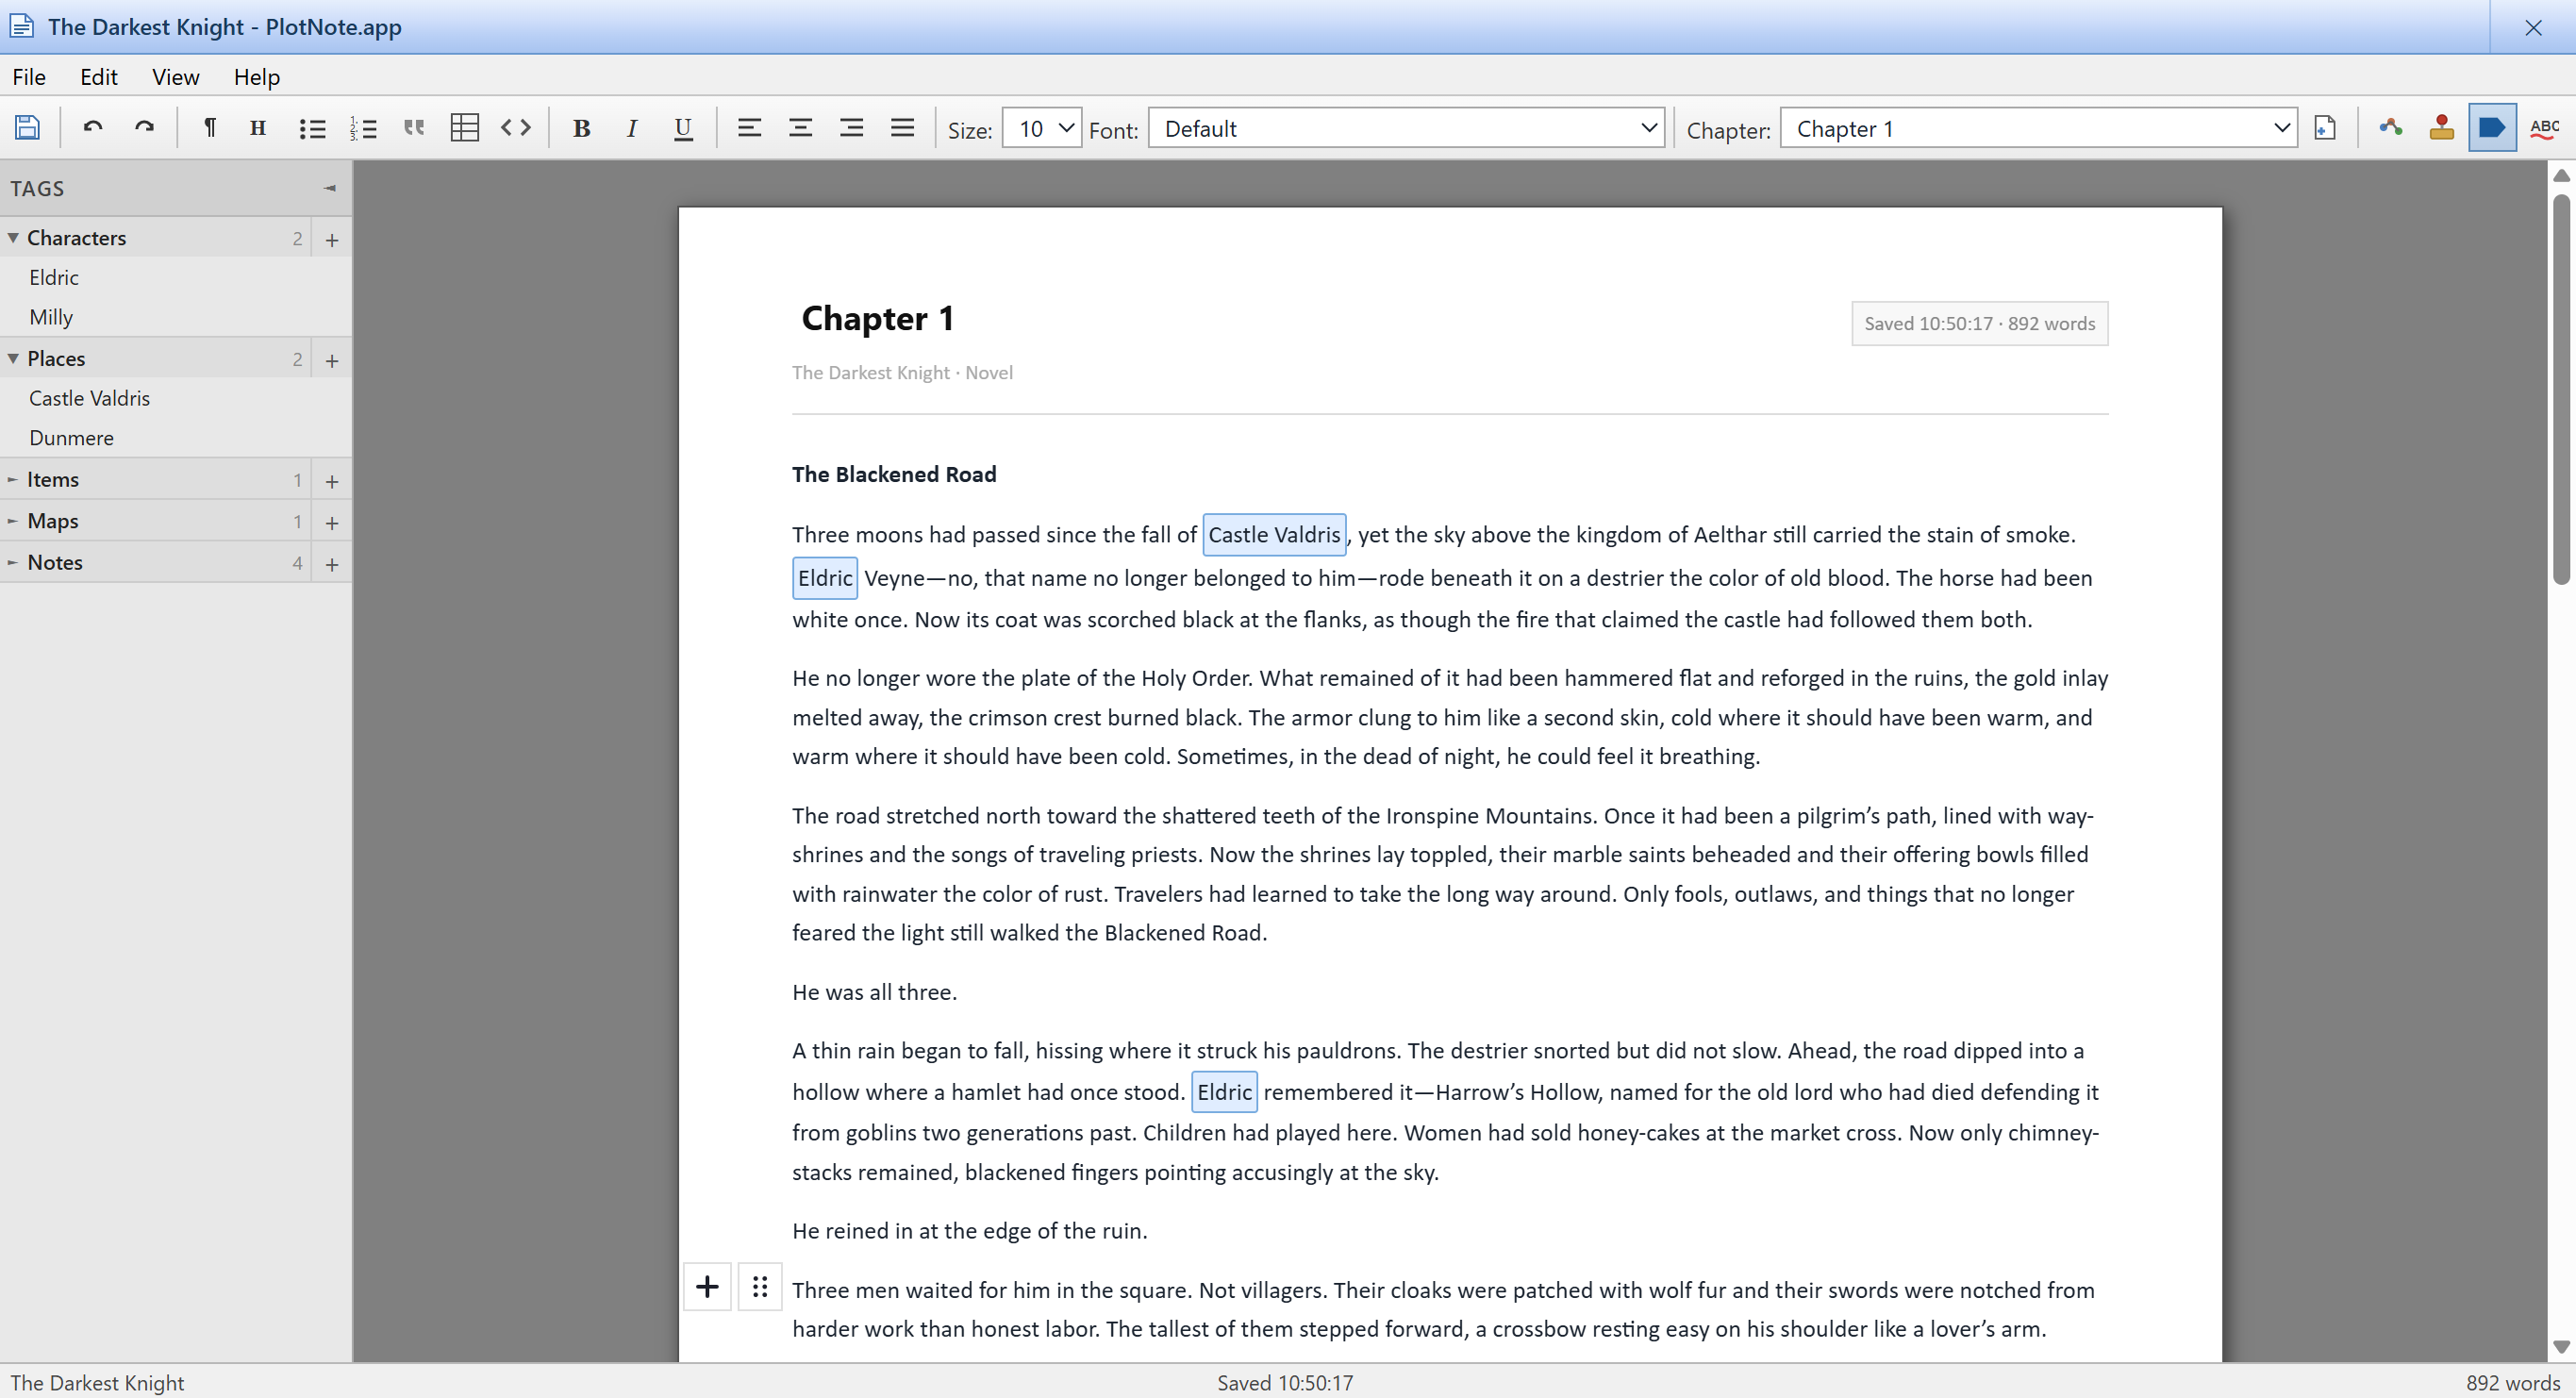The width and height of the screenshot is (2576, 1398).
Task: Collapse the Places tag group
Action: (13, 358)
